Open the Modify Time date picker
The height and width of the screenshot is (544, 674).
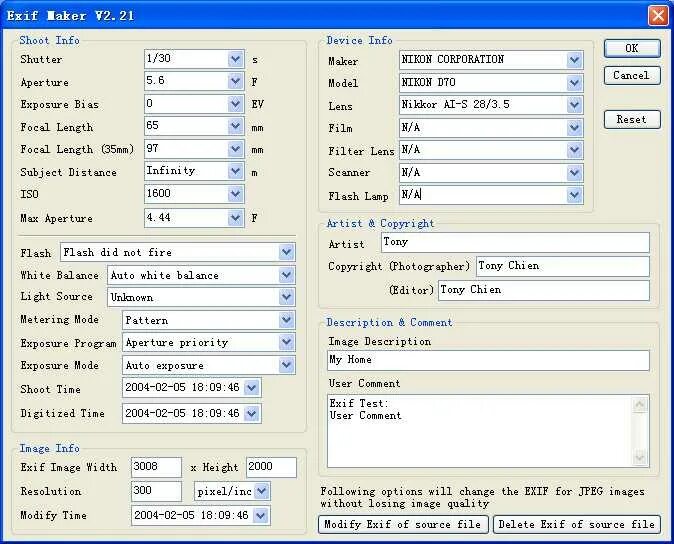(x=261, y=516)
